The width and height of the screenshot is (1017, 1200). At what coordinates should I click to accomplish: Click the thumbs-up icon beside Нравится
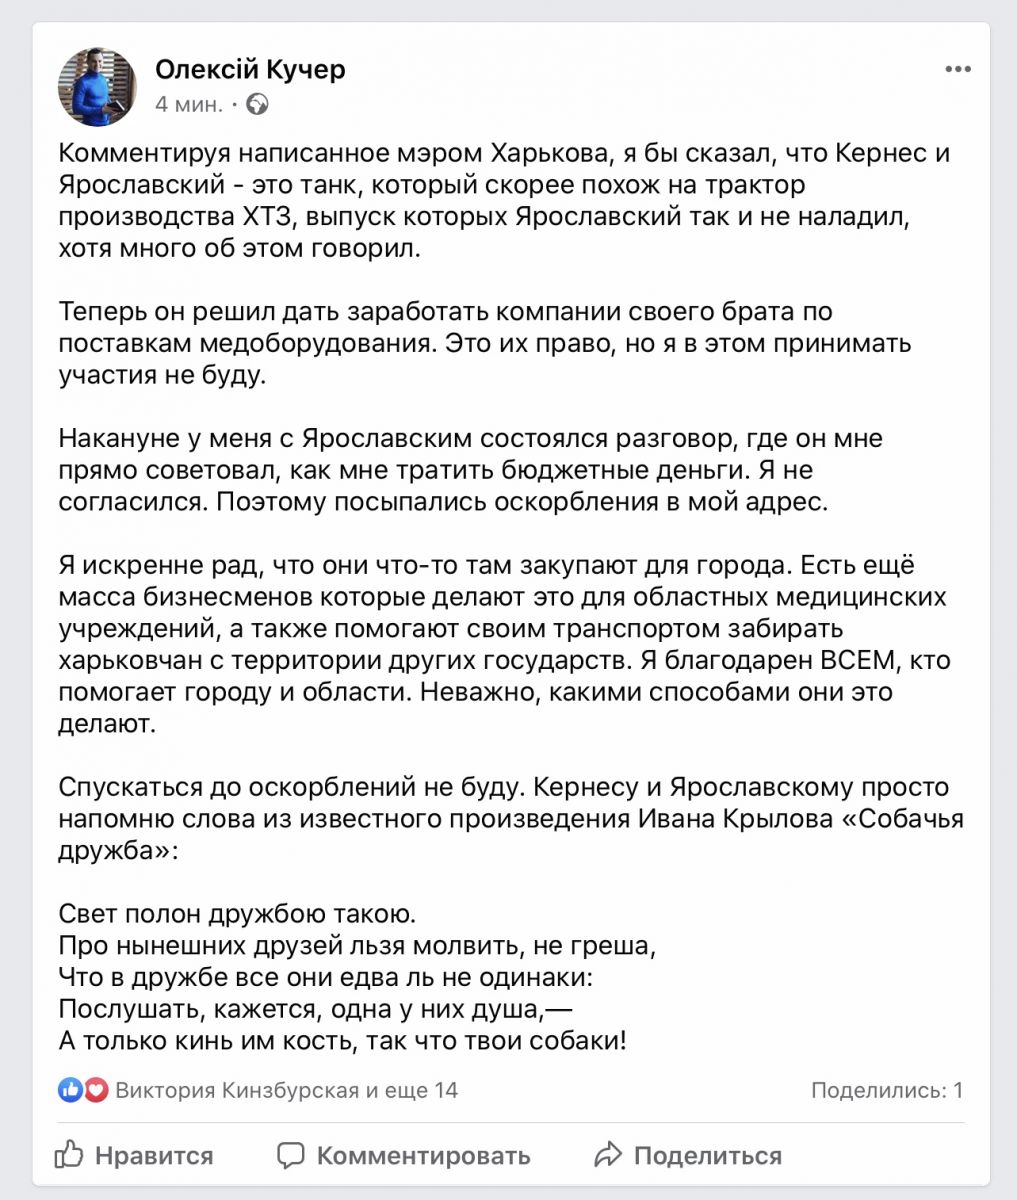pyautogui.click(x=70, y=1155)
